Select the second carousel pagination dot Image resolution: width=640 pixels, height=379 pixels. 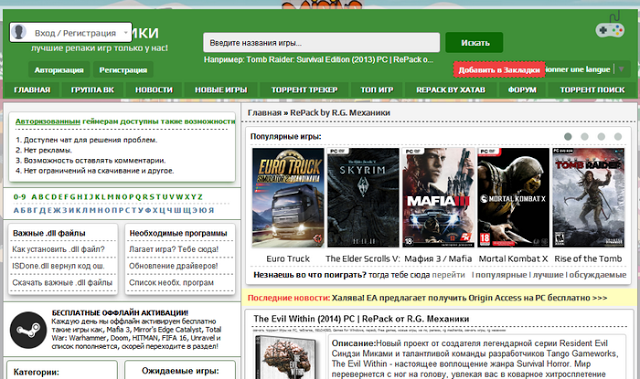click(584, 137)
